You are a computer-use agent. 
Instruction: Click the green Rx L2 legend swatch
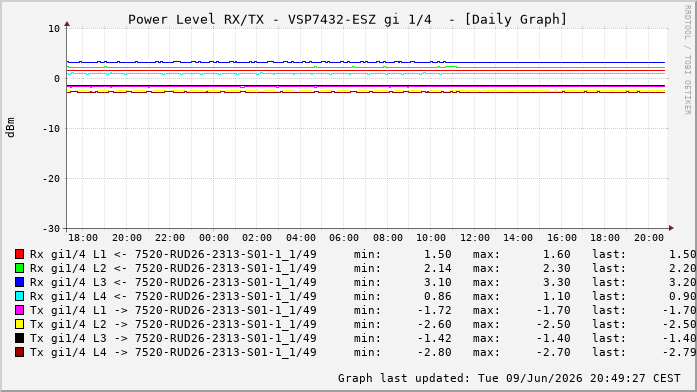[x=19, y=268]
